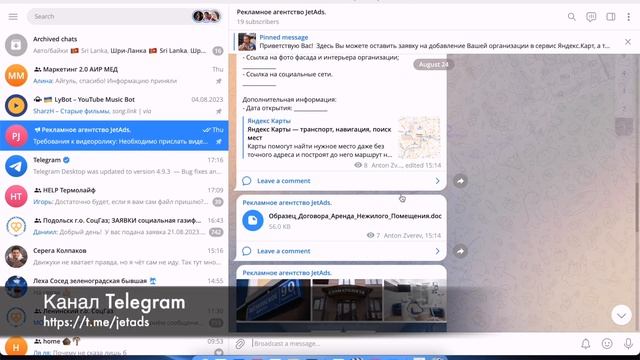Select the Рекламное агентство JetAds chat row

(114, 136)
